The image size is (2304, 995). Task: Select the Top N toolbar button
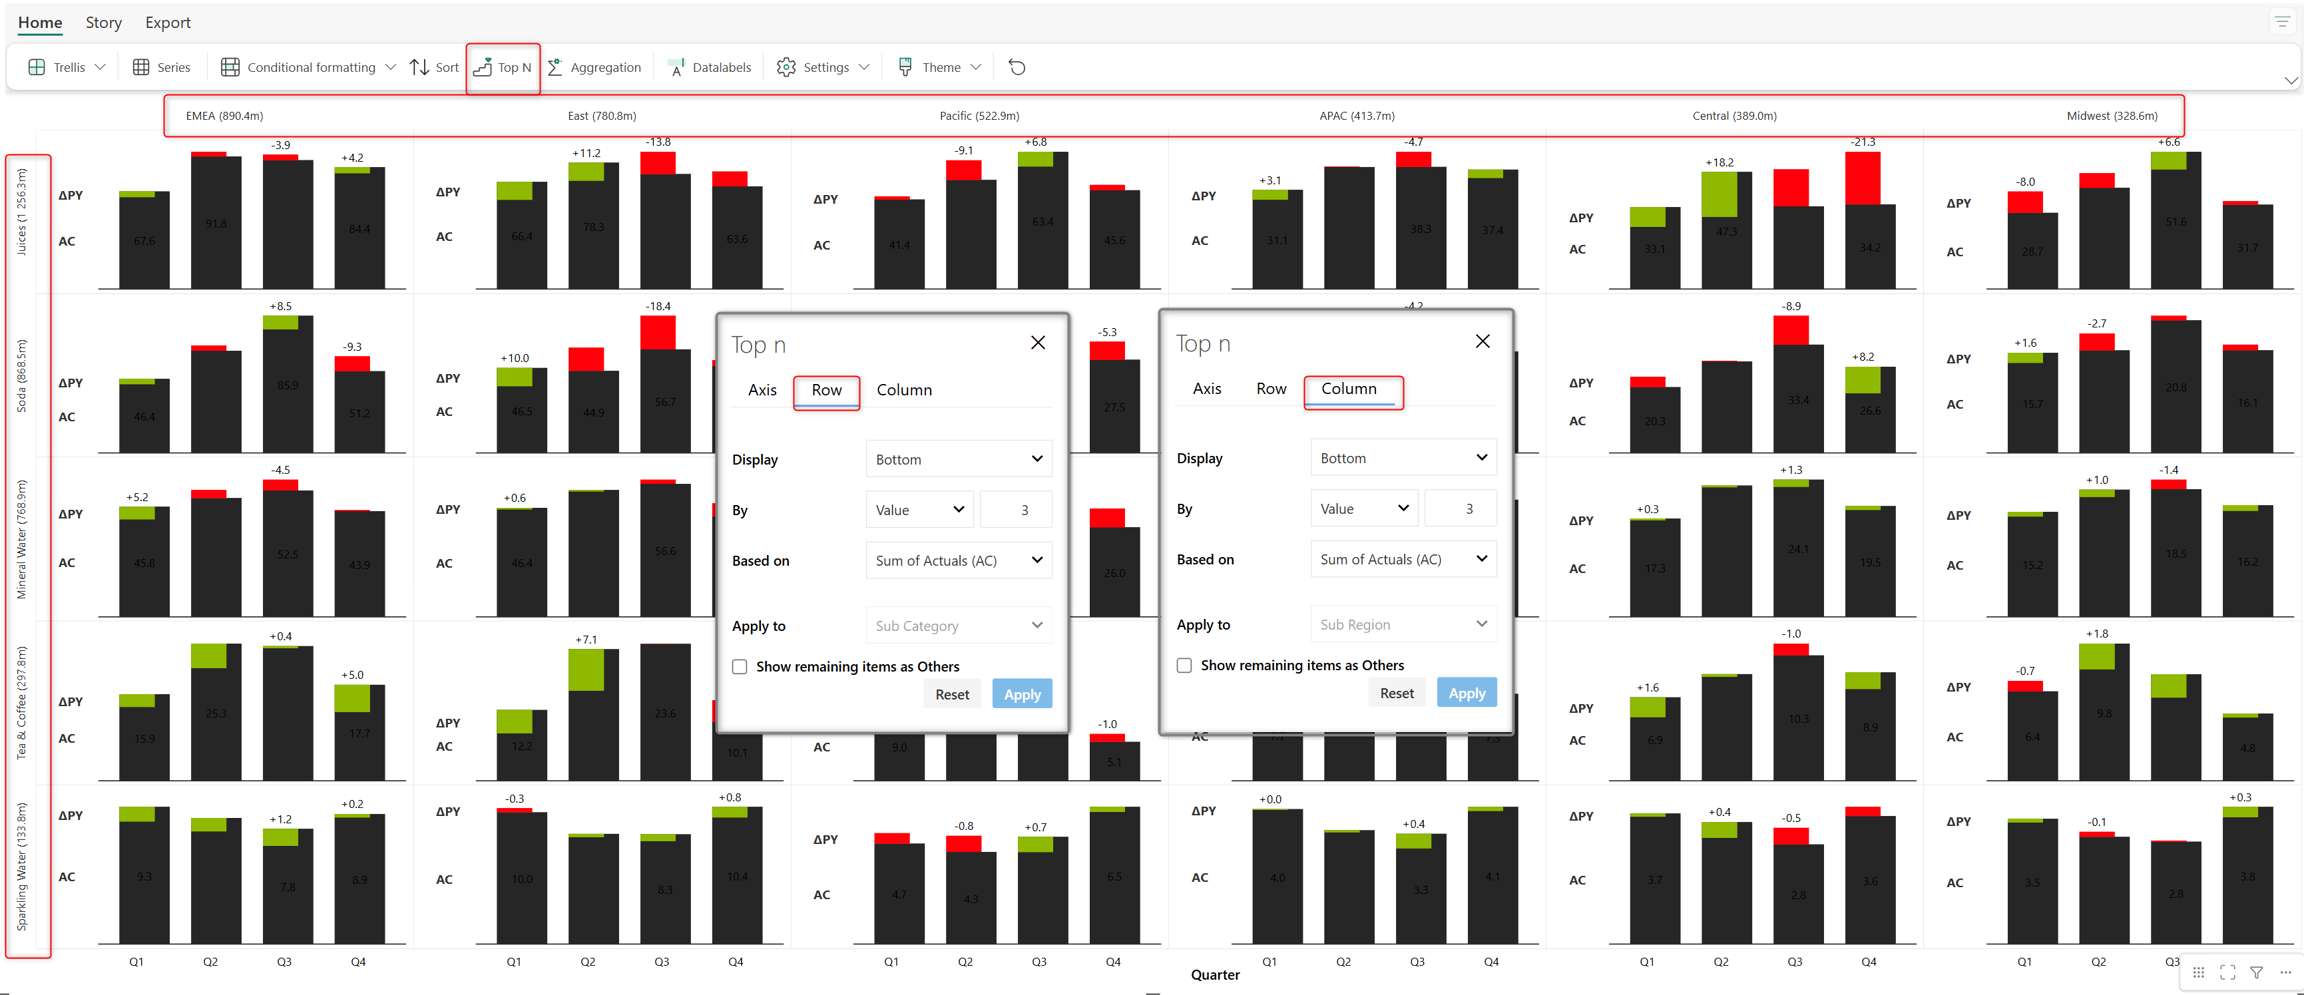click(x=503, y=67)
